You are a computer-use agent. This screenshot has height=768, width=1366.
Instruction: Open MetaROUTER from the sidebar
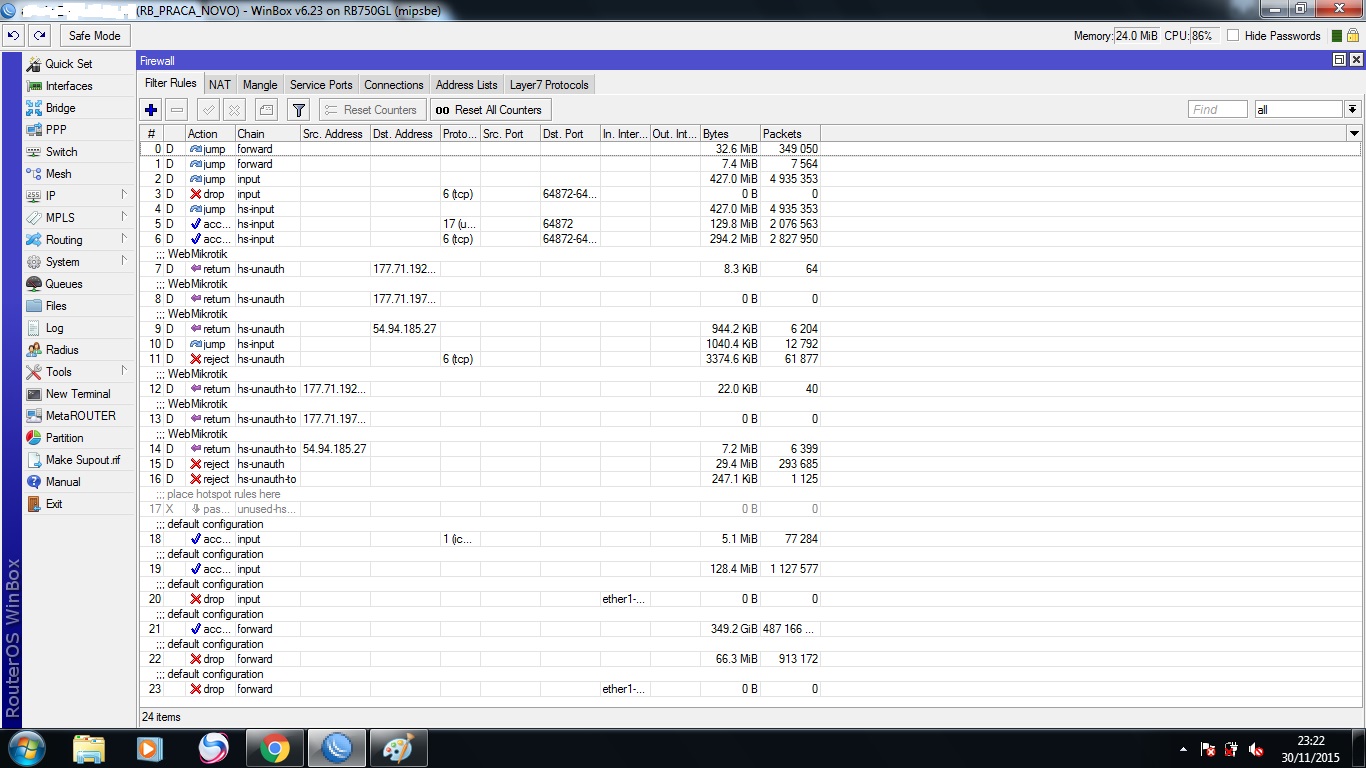pyautogui.click(x=79, y=416)
